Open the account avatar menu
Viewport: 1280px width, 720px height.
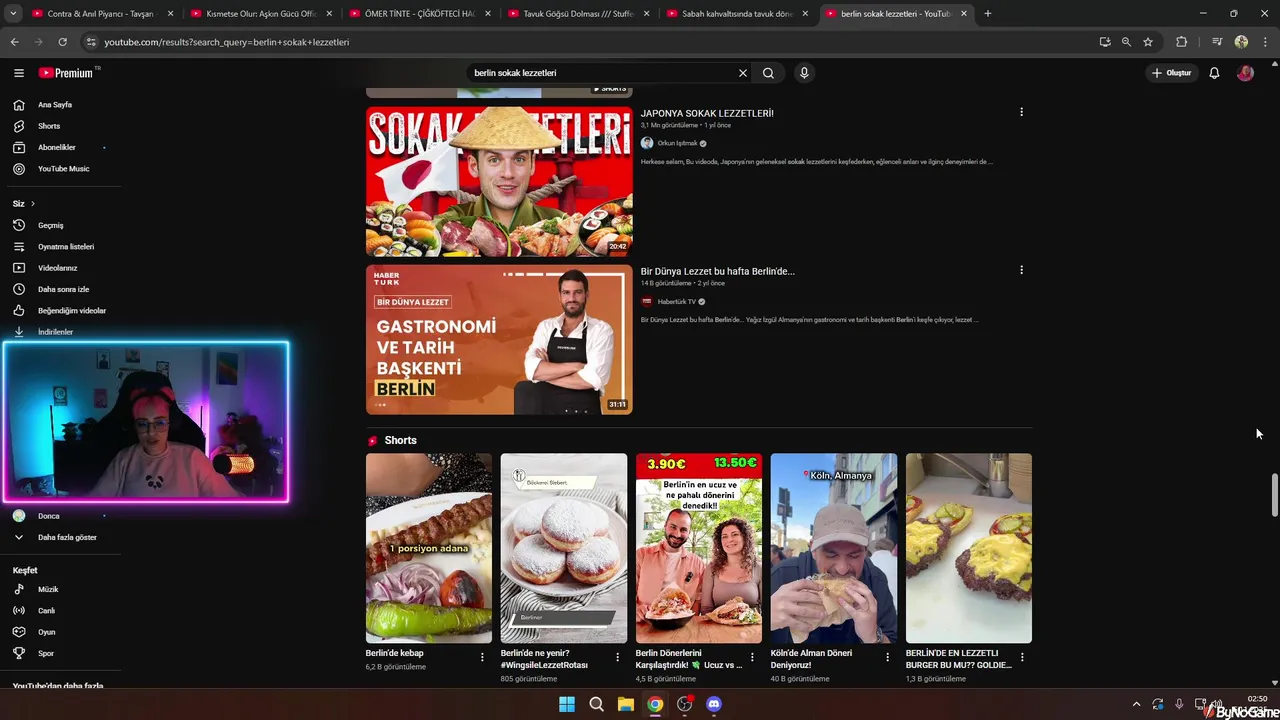click(1245, 73)
